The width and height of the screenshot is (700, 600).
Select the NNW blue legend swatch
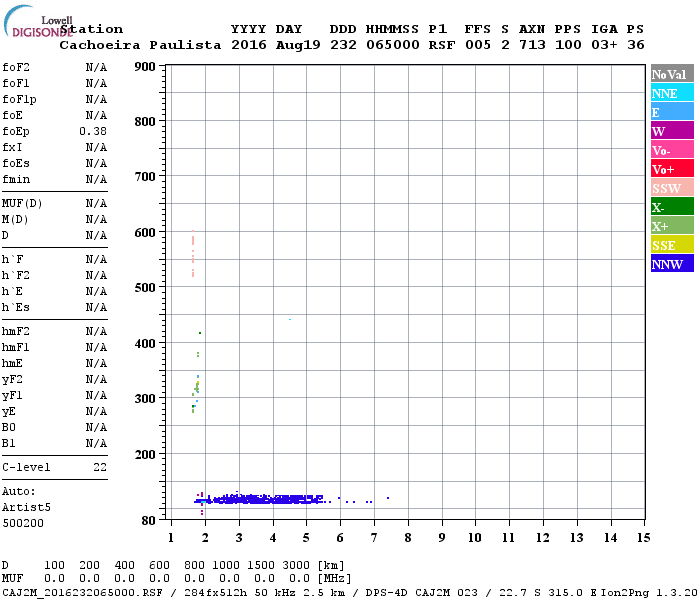[x=672, y=263]
